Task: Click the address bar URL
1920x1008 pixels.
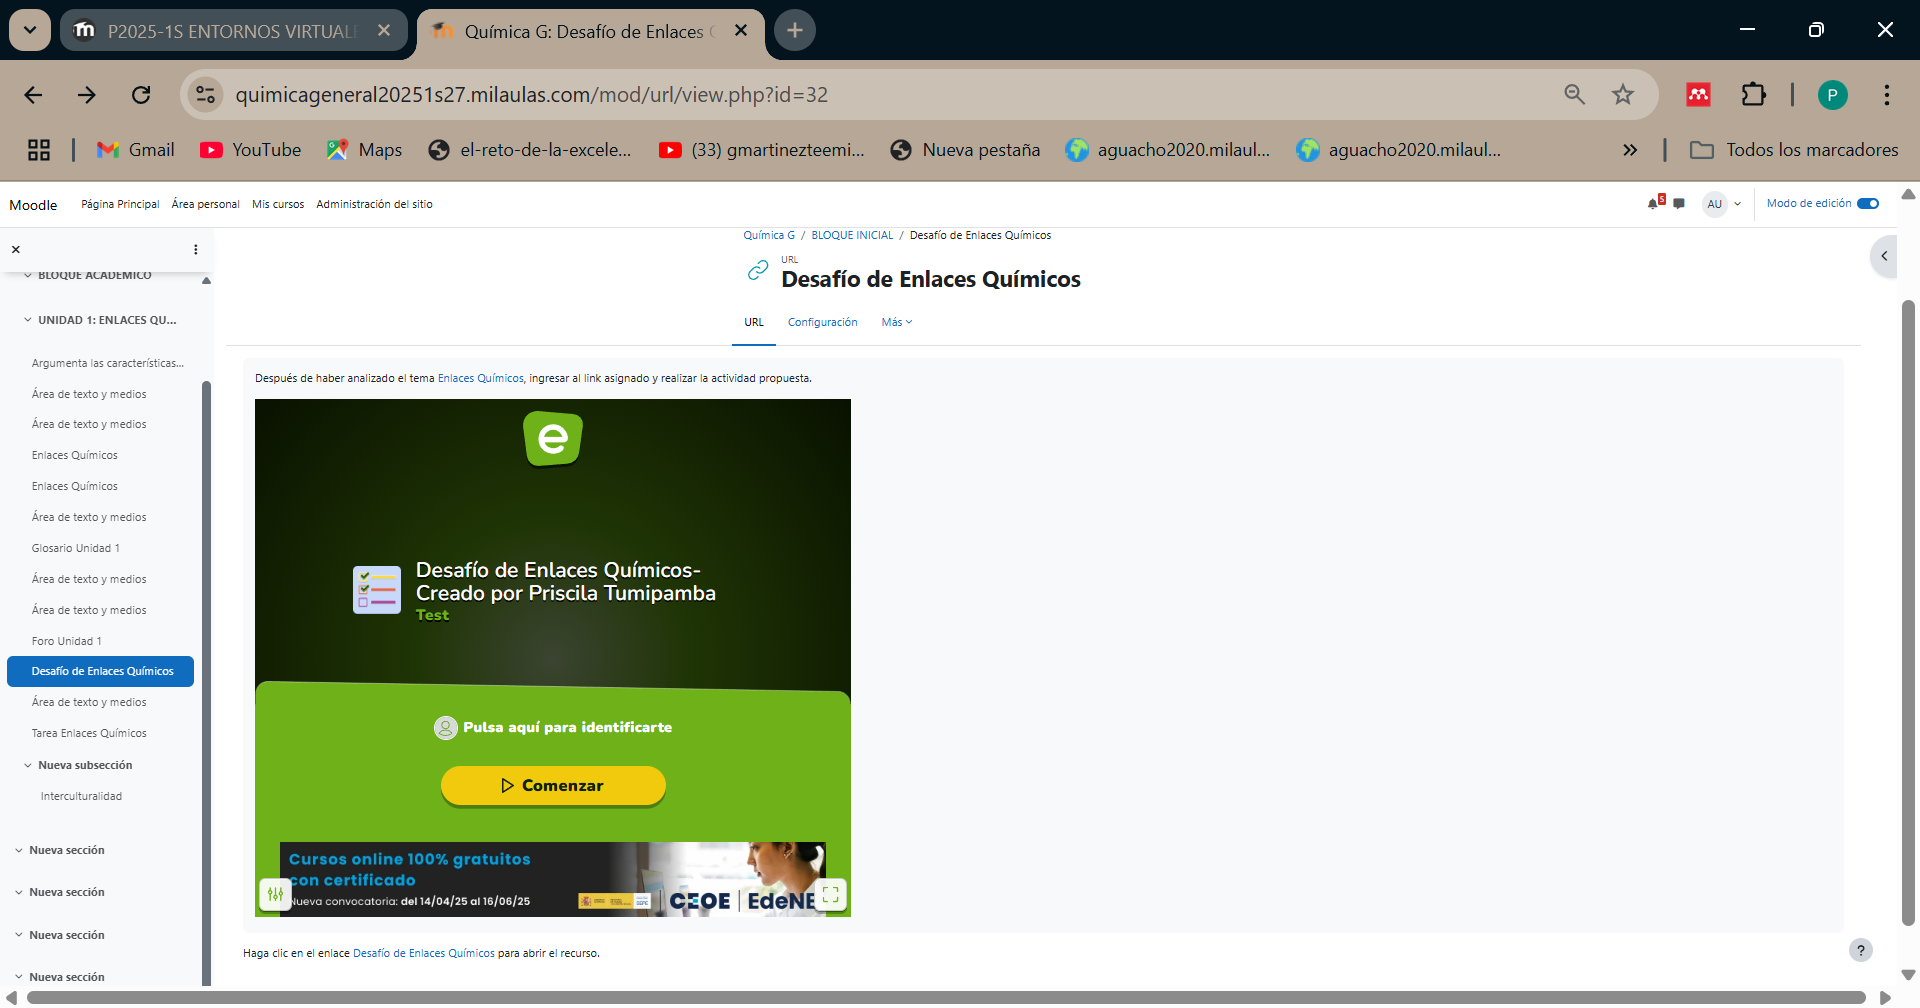Action: pyautogui.click(x=531, y=95)
